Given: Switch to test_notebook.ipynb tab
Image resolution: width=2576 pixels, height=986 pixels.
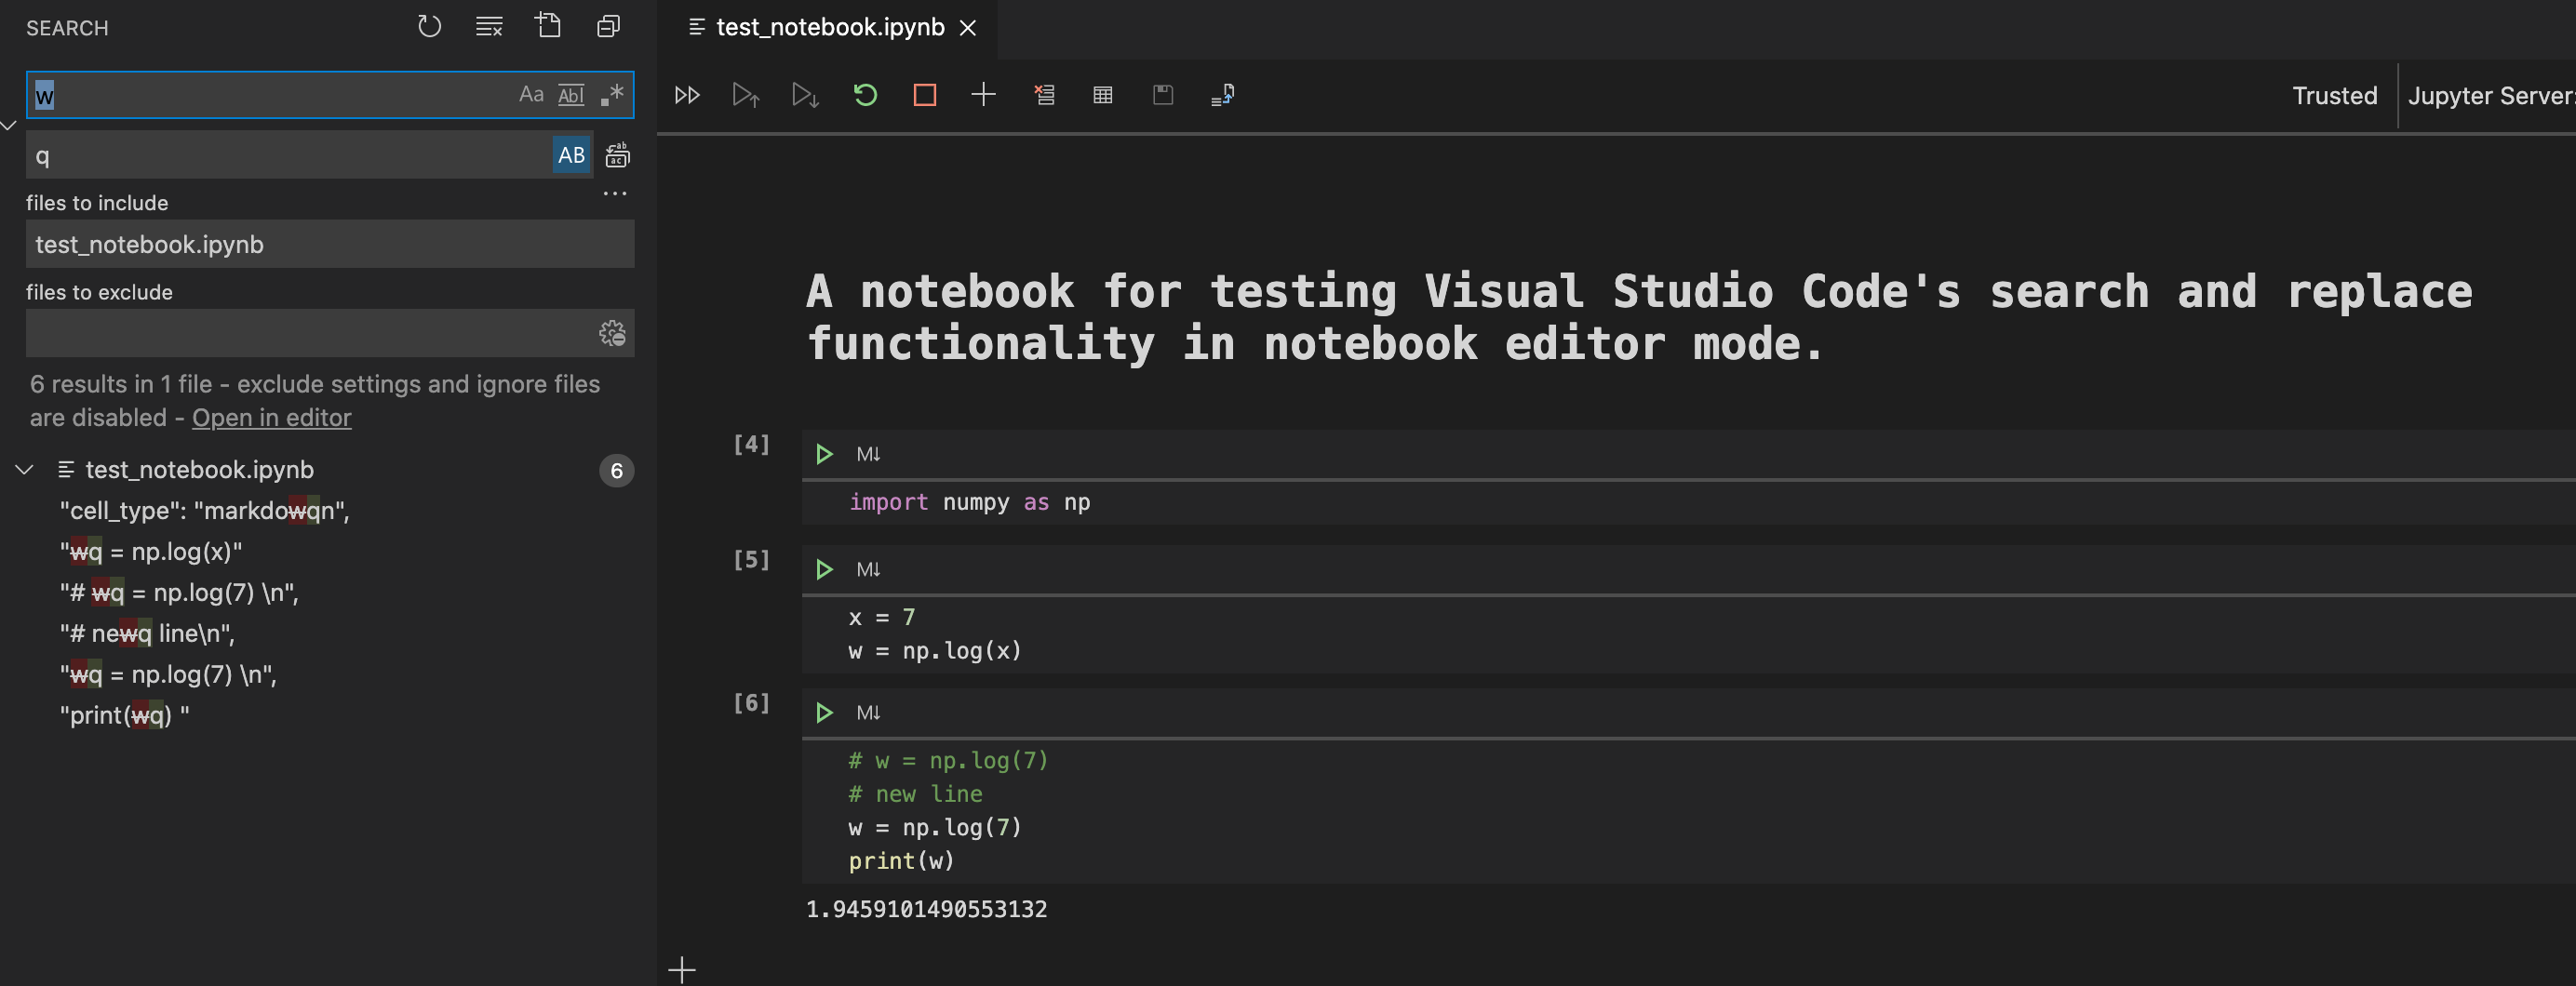Looking at the screenshot, I should coord(829,27).
